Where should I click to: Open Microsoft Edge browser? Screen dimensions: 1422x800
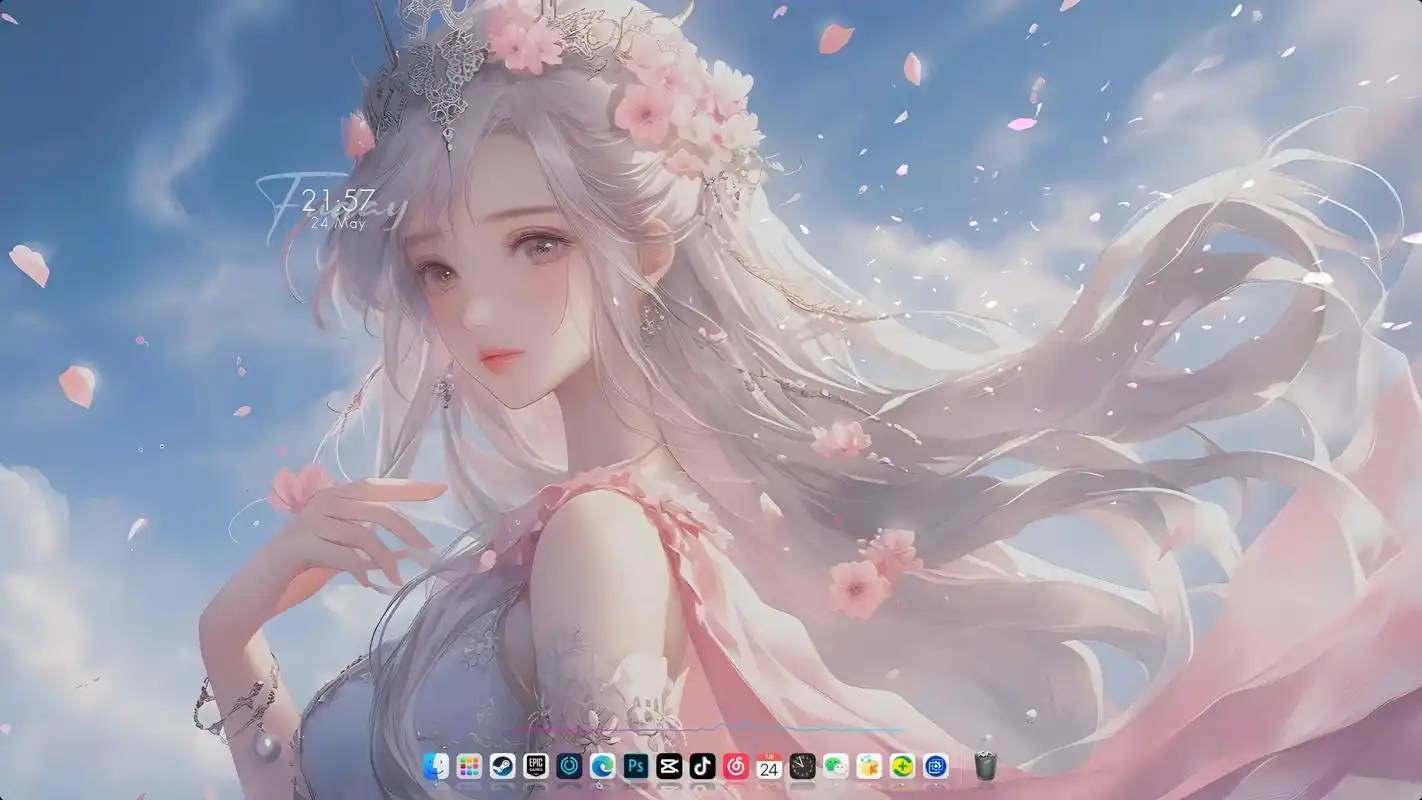(601, 766)
